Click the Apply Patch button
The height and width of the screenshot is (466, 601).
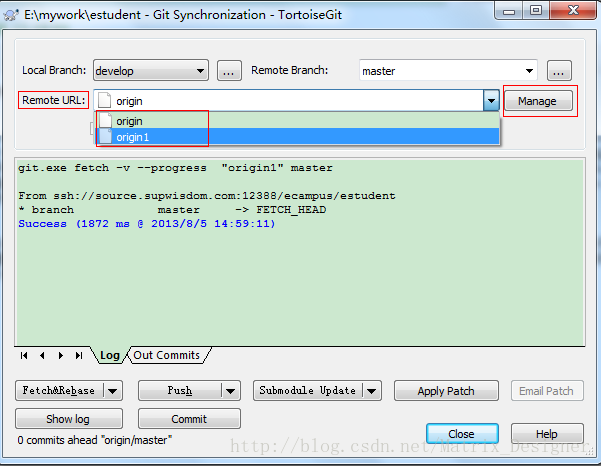446,391
